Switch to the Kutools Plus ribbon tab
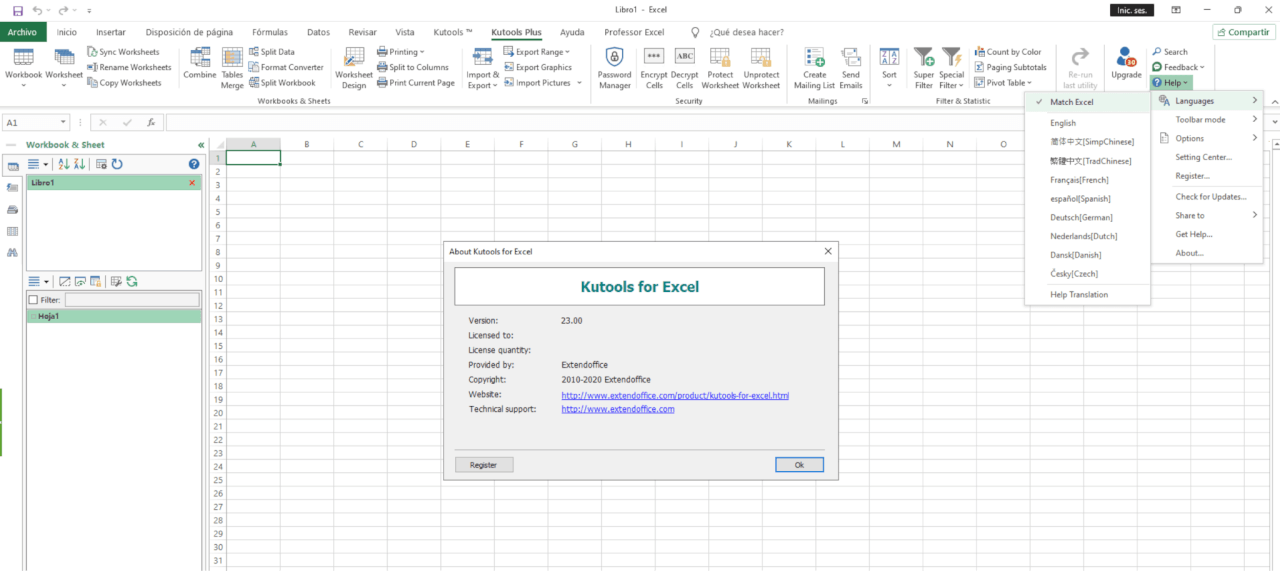1280x571 pixels. (516, 32)
